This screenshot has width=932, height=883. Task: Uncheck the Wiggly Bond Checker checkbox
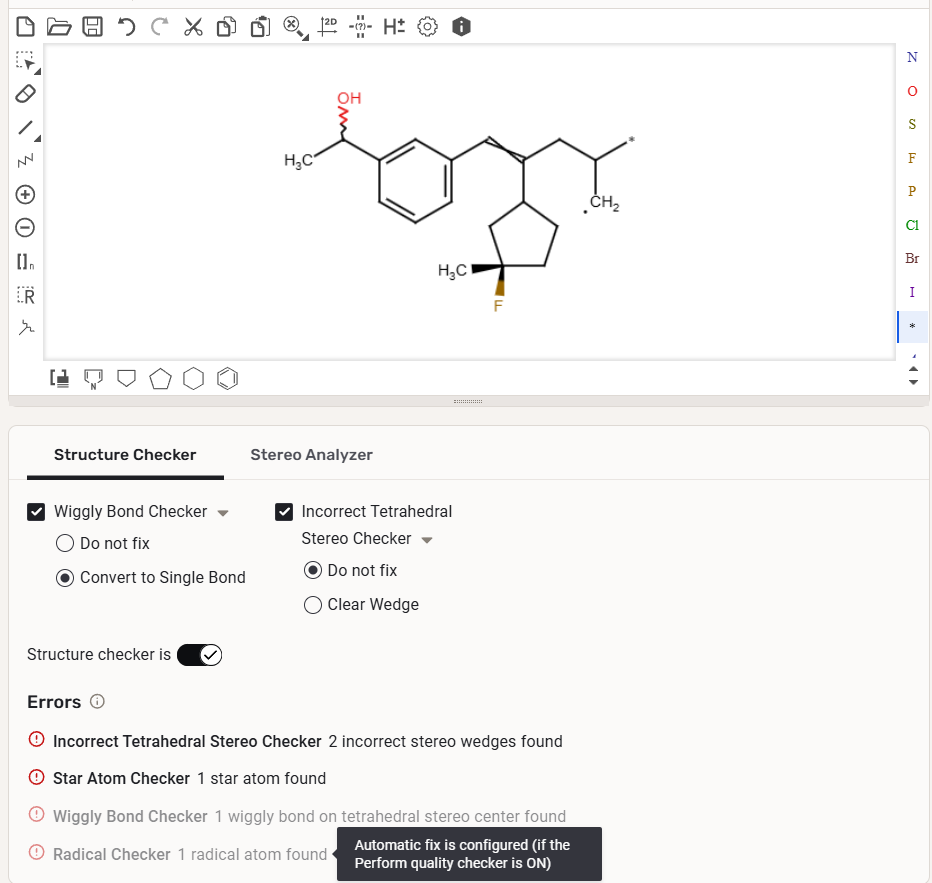[36, 512]
